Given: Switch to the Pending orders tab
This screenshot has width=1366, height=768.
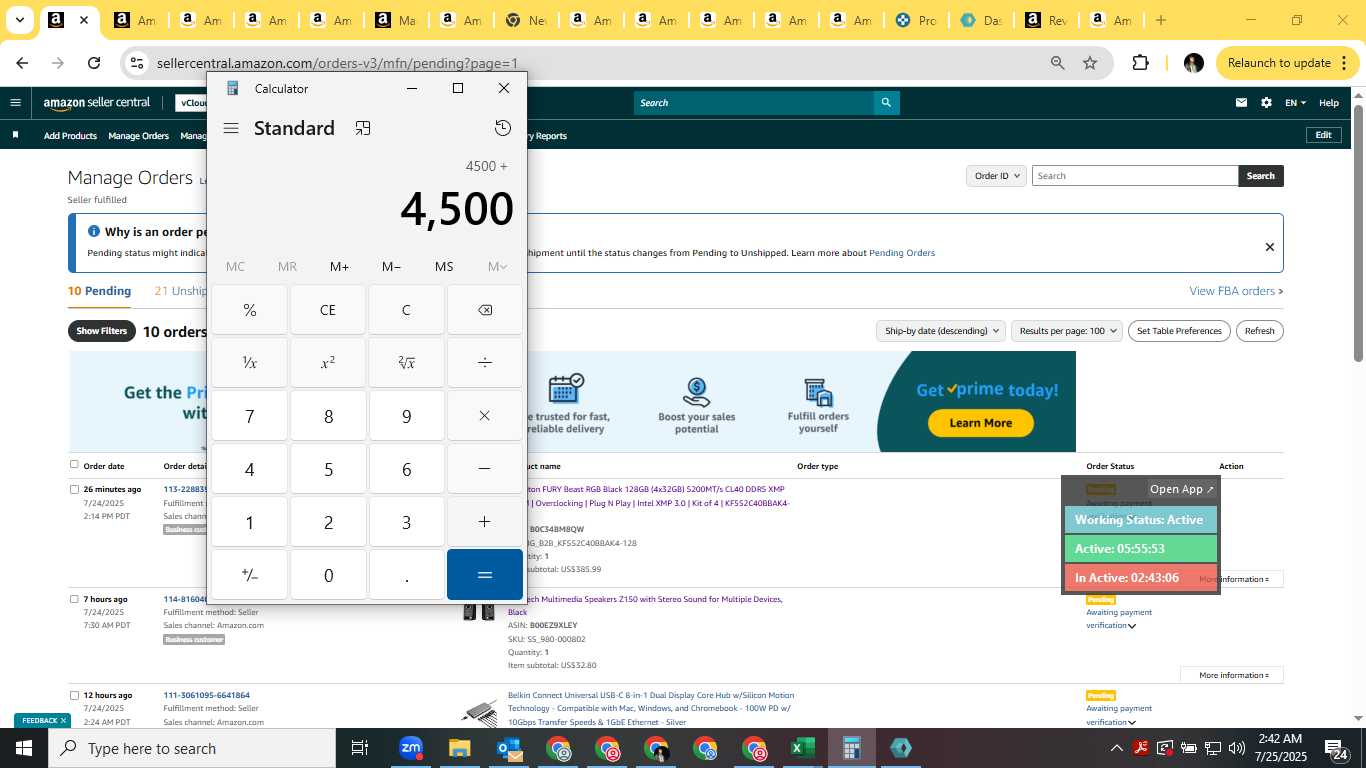Looking at the screenshot, I should tap(99, 291).
